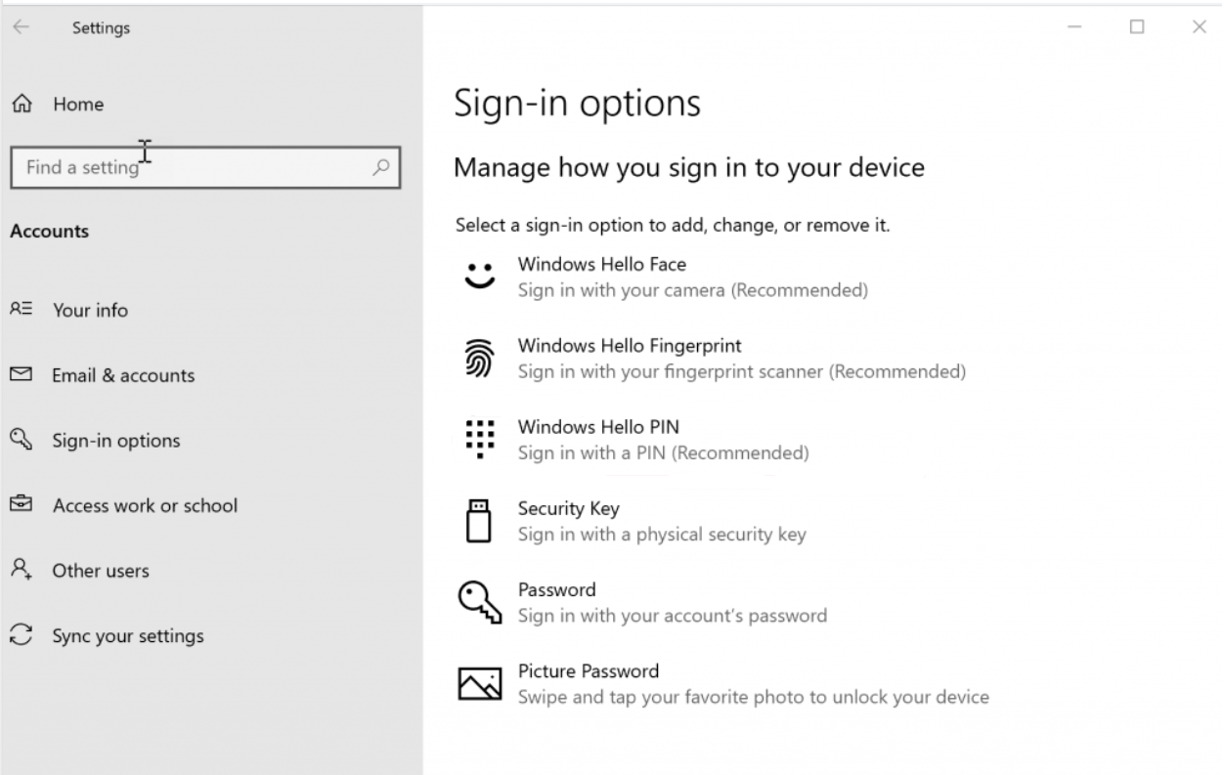Click the Security Key USB icon

point(480,519)
